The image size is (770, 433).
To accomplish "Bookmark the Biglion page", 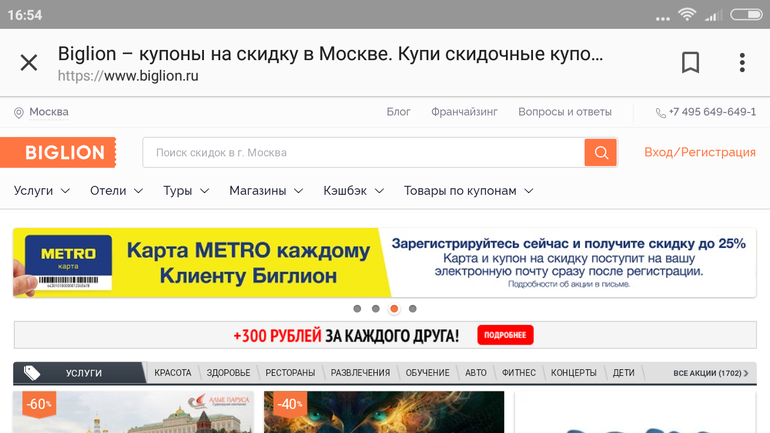I will (690, 63).
